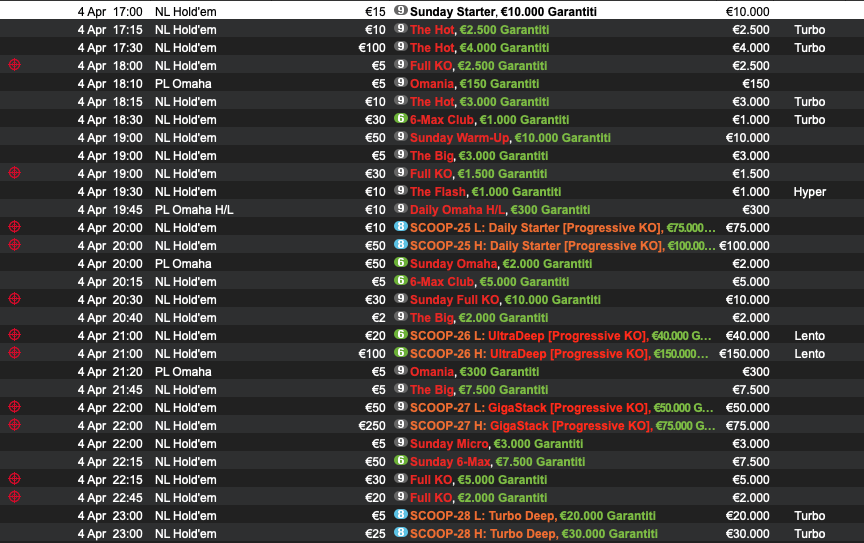Open The Big, €7.500 Garantiti tournament
This screenshot has width=864, height=543.
[x=479, y=390]
